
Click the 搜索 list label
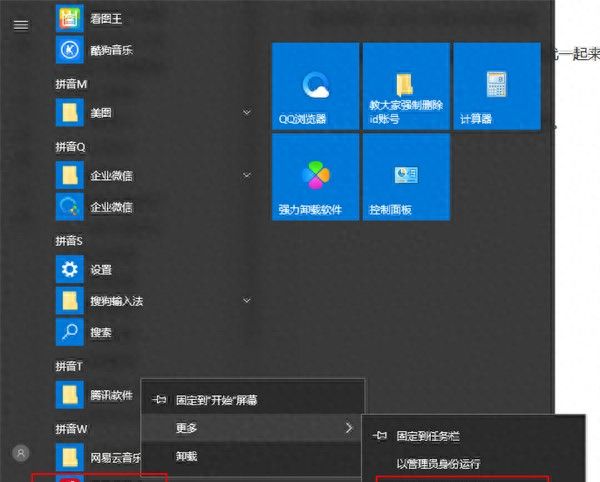101,332
